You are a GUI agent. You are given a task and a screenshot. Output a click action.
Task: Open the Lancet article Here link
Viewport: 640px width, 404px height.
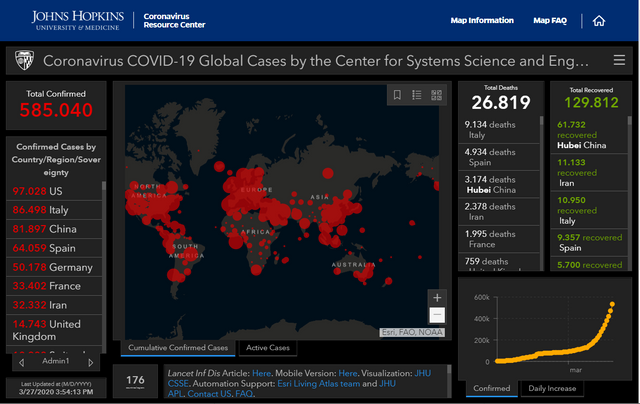[261, 373]
